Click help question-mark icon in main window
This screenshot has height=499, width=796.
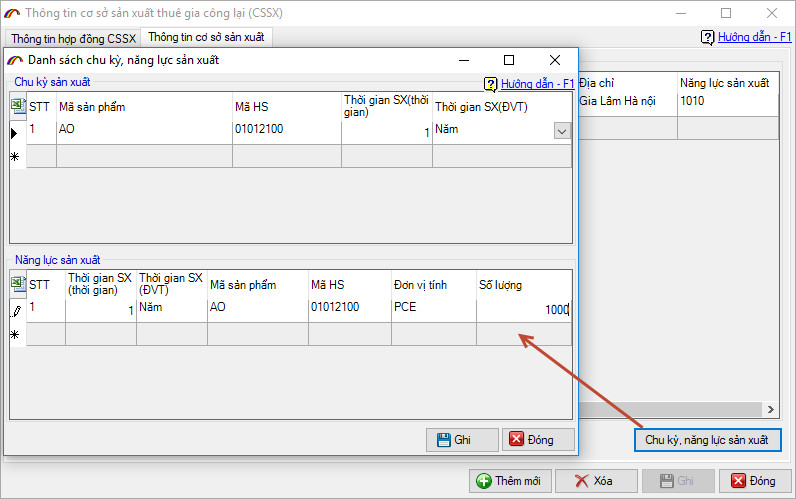pyautogui.click(x=708, y=38)
